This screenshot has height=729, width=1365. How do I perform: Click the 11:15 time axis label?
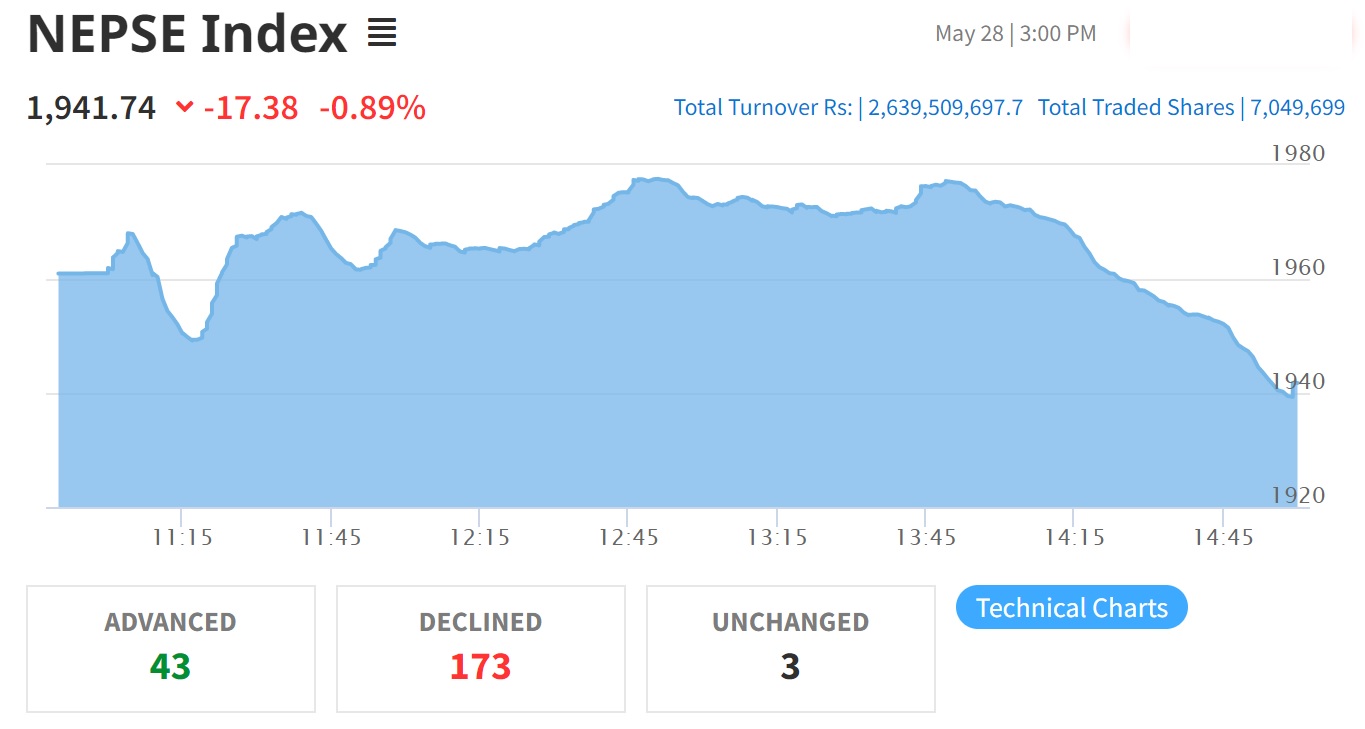tap(183, 538)
